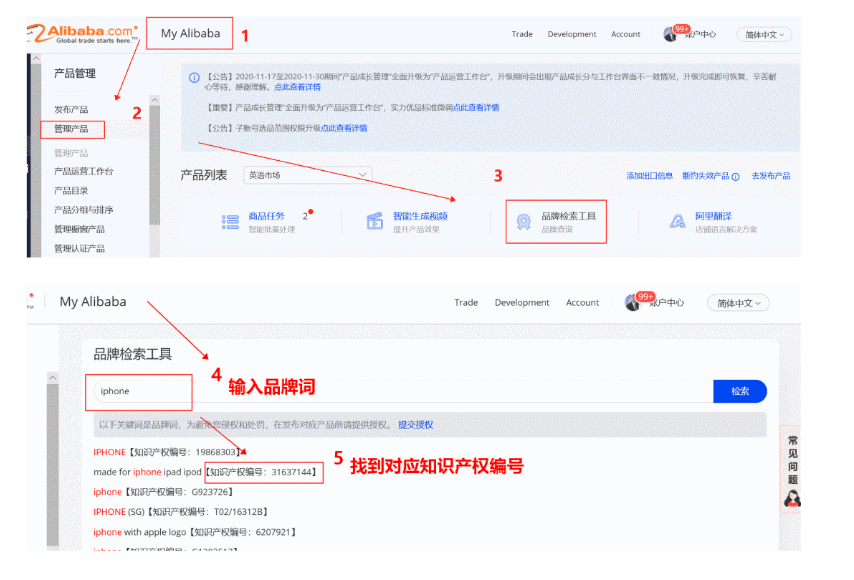Open Account menu on product list page

click(x=625, y=34)
